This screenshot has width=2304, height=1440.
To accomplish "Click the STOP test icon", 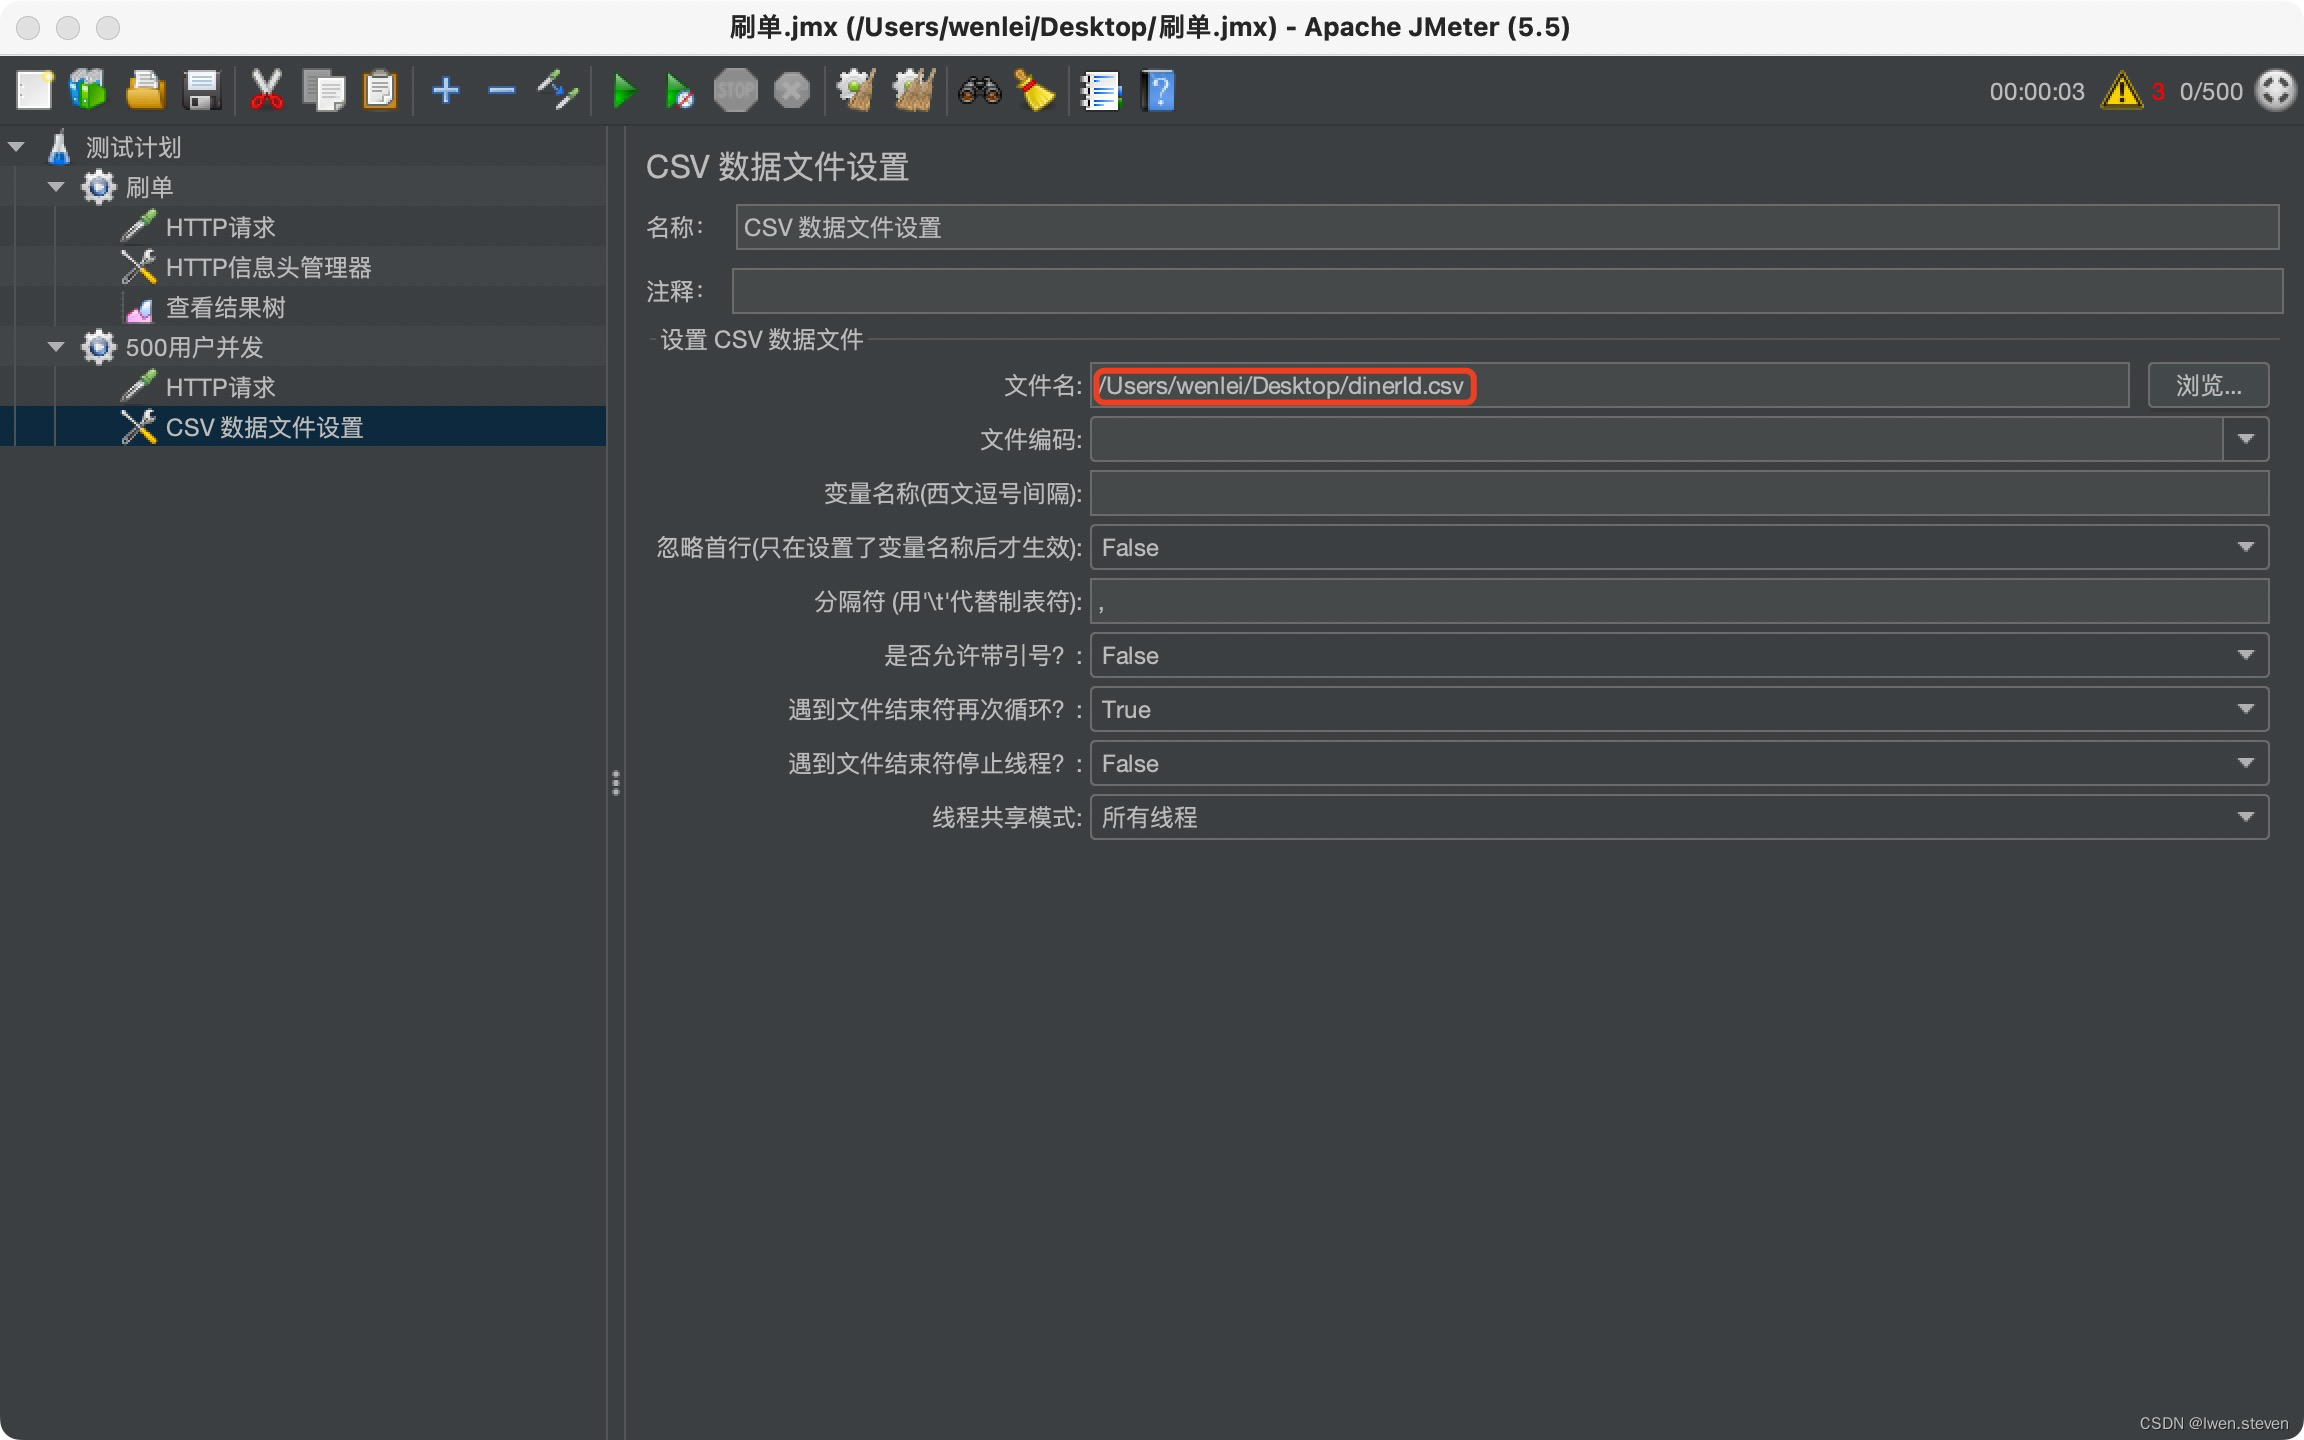I will click(x=736, y=91).
